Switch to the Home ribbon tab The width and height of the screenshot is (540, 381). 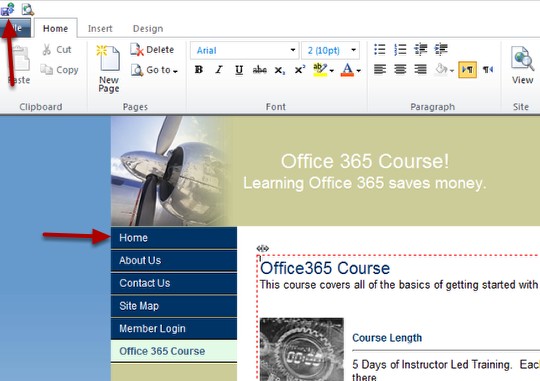coord(55,29)
